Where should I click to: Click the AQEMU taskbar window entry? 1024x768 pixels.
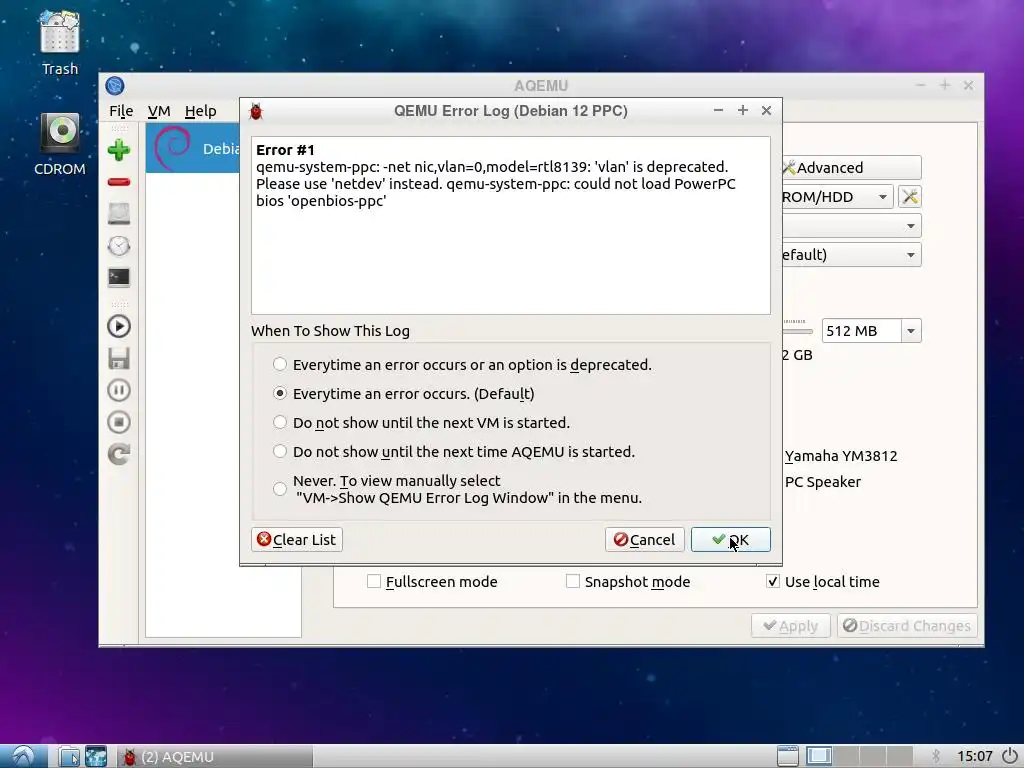[x=216, y=756]
